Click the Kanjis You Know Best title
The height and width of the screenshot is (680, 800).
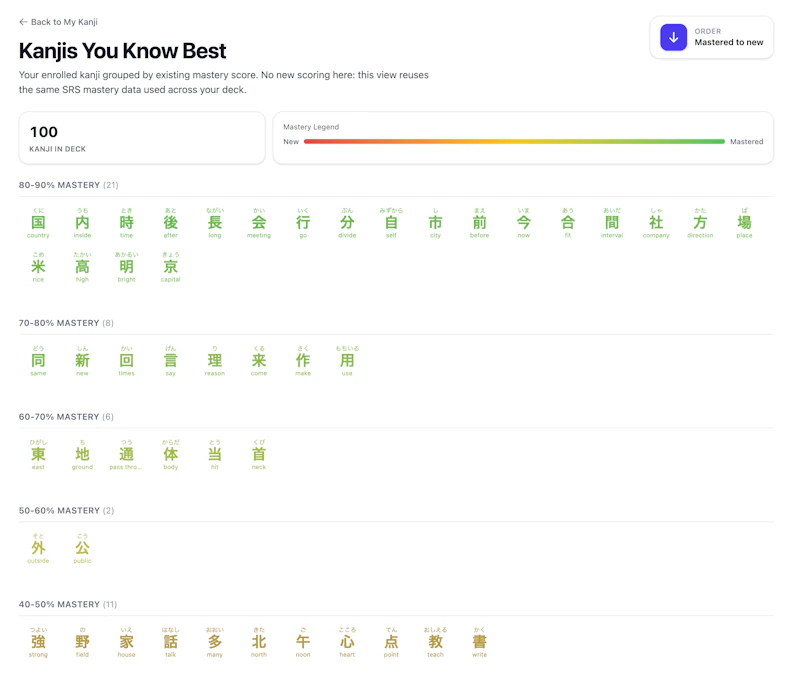(x=122, y=51)
